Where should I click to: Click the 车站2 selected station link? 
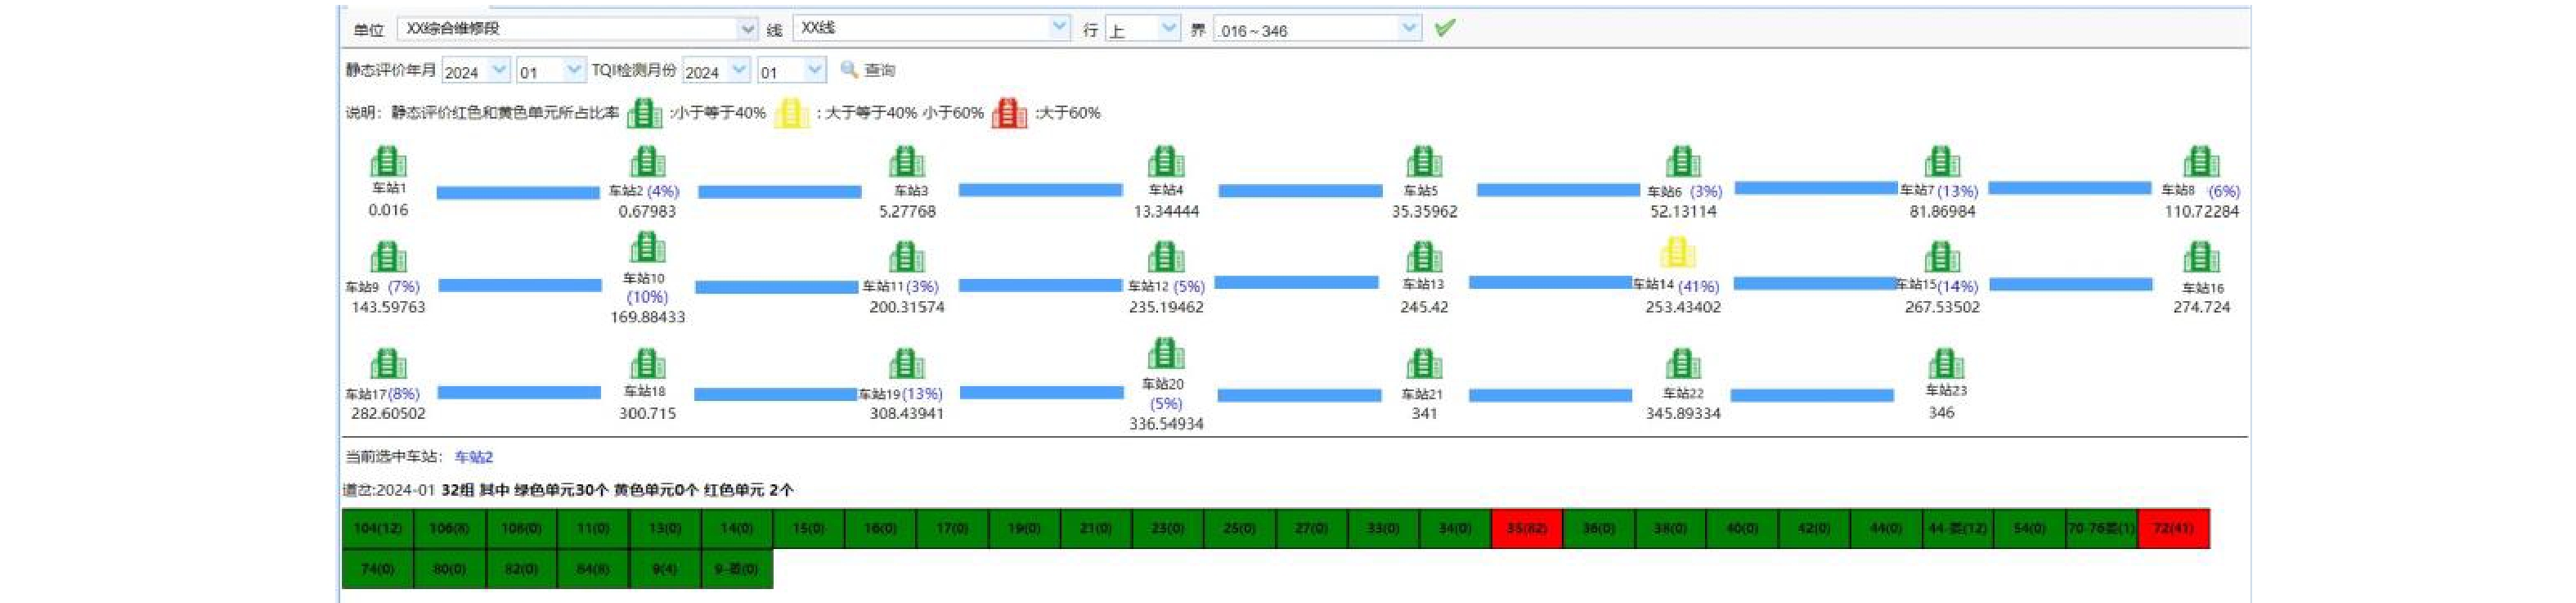coord(473,457)
